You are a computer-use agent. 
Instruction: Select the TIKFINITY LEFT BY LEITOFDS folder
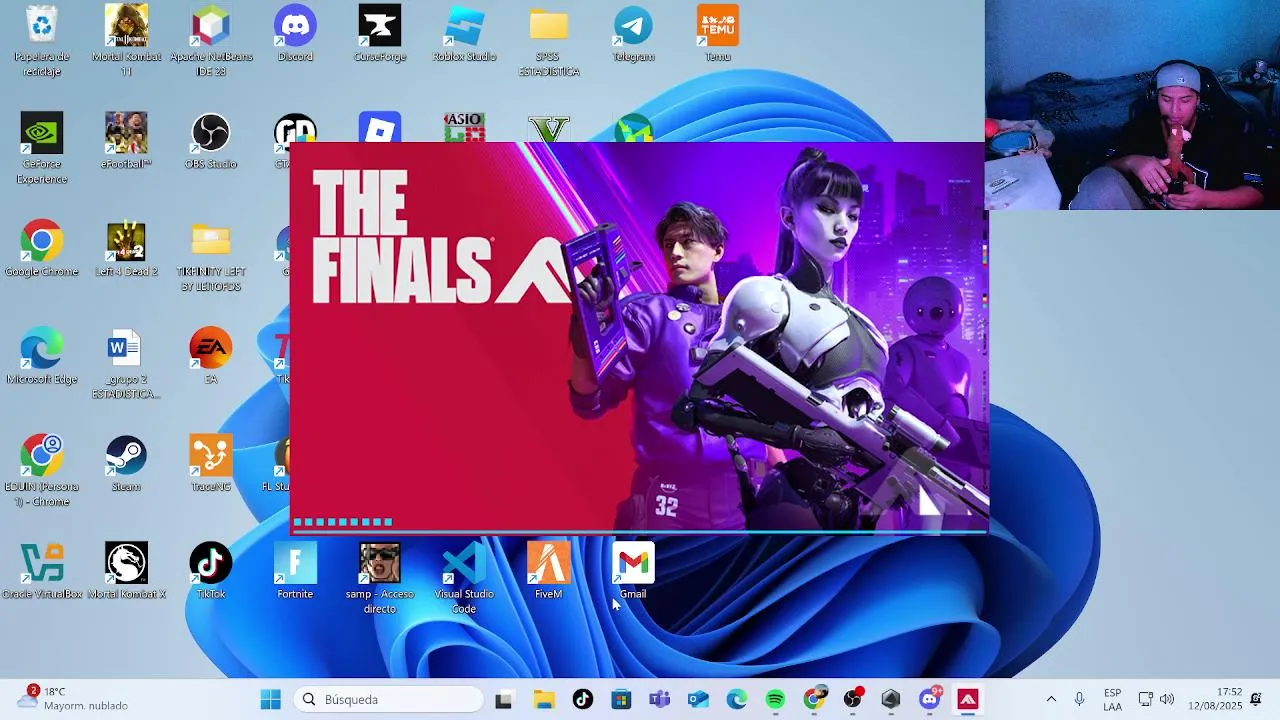tap(211, 256)
